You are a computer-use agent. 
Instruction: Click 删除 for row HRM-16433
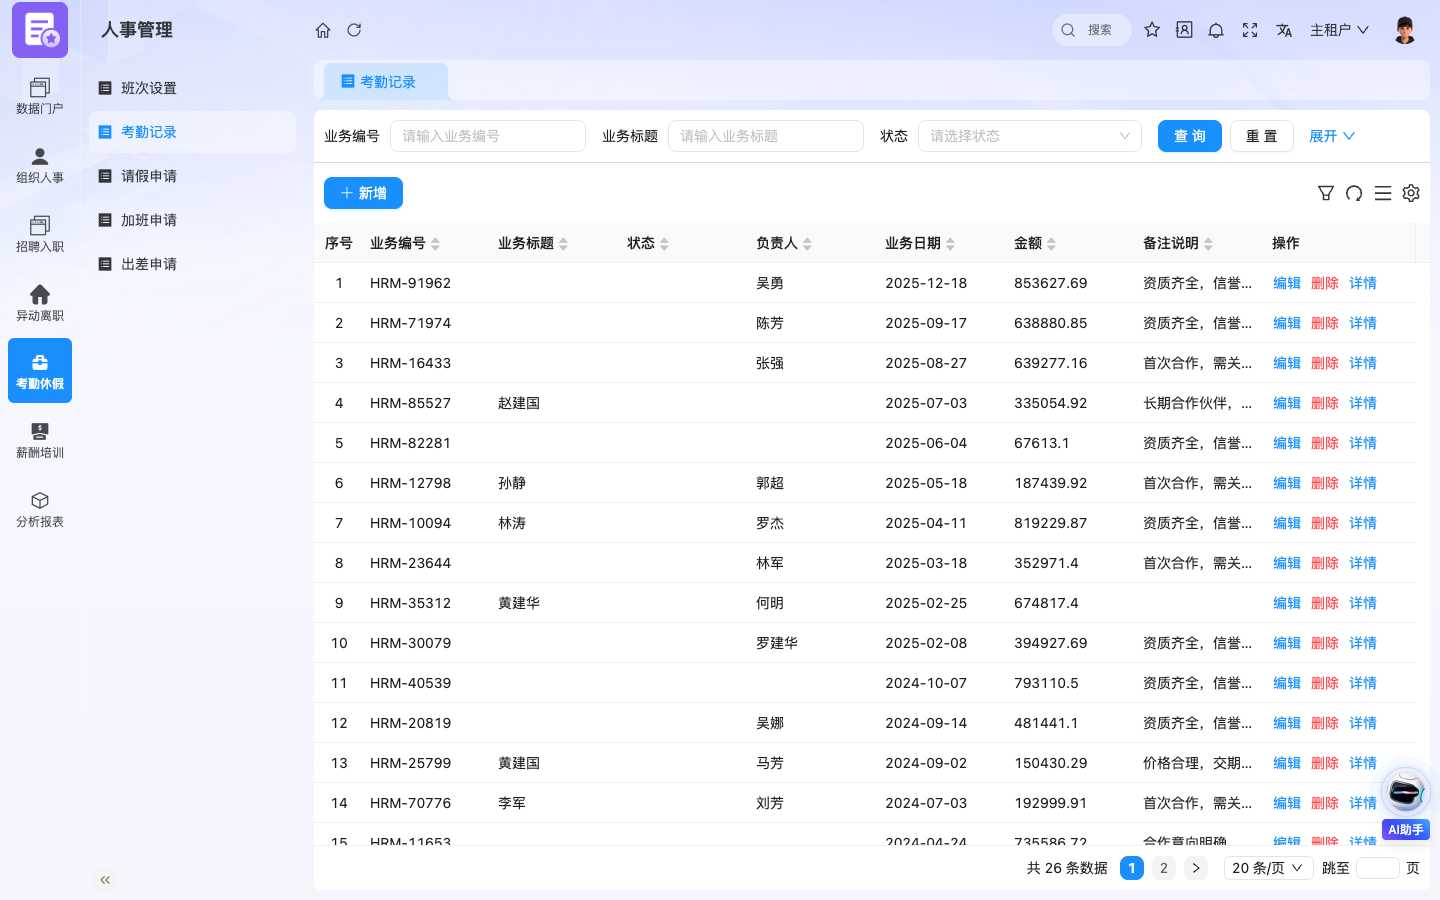pyautogui.click(x=1325, y=363)
